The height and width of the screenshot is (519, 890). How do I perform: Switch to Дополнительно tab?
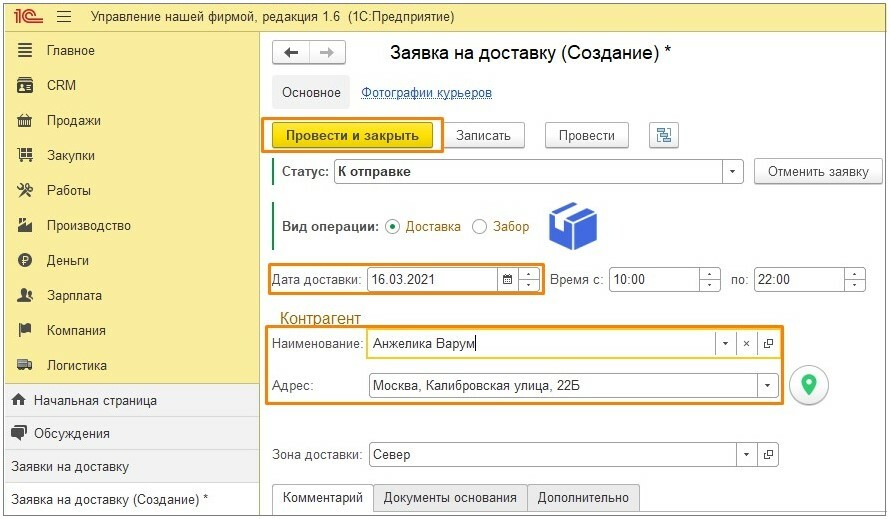pos(583,497)
